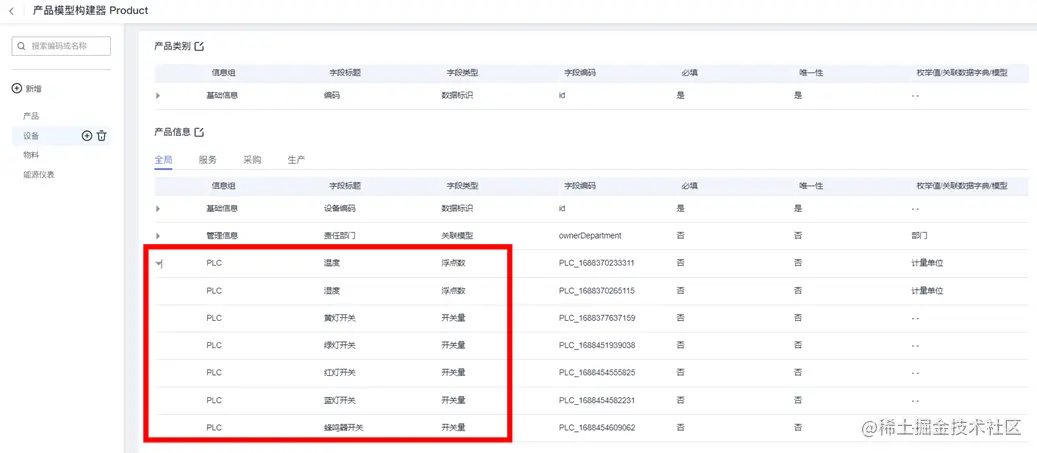Switch to the 采购 tab
1037x453 pixels.
pyautogui.click(x=252, y=160)
